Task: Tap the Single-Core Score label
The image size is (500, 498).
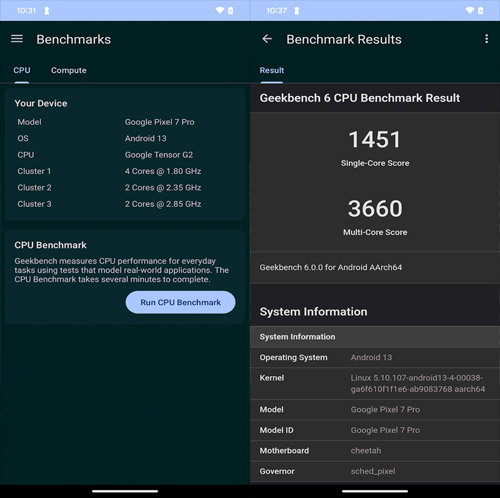Action: 375,163
